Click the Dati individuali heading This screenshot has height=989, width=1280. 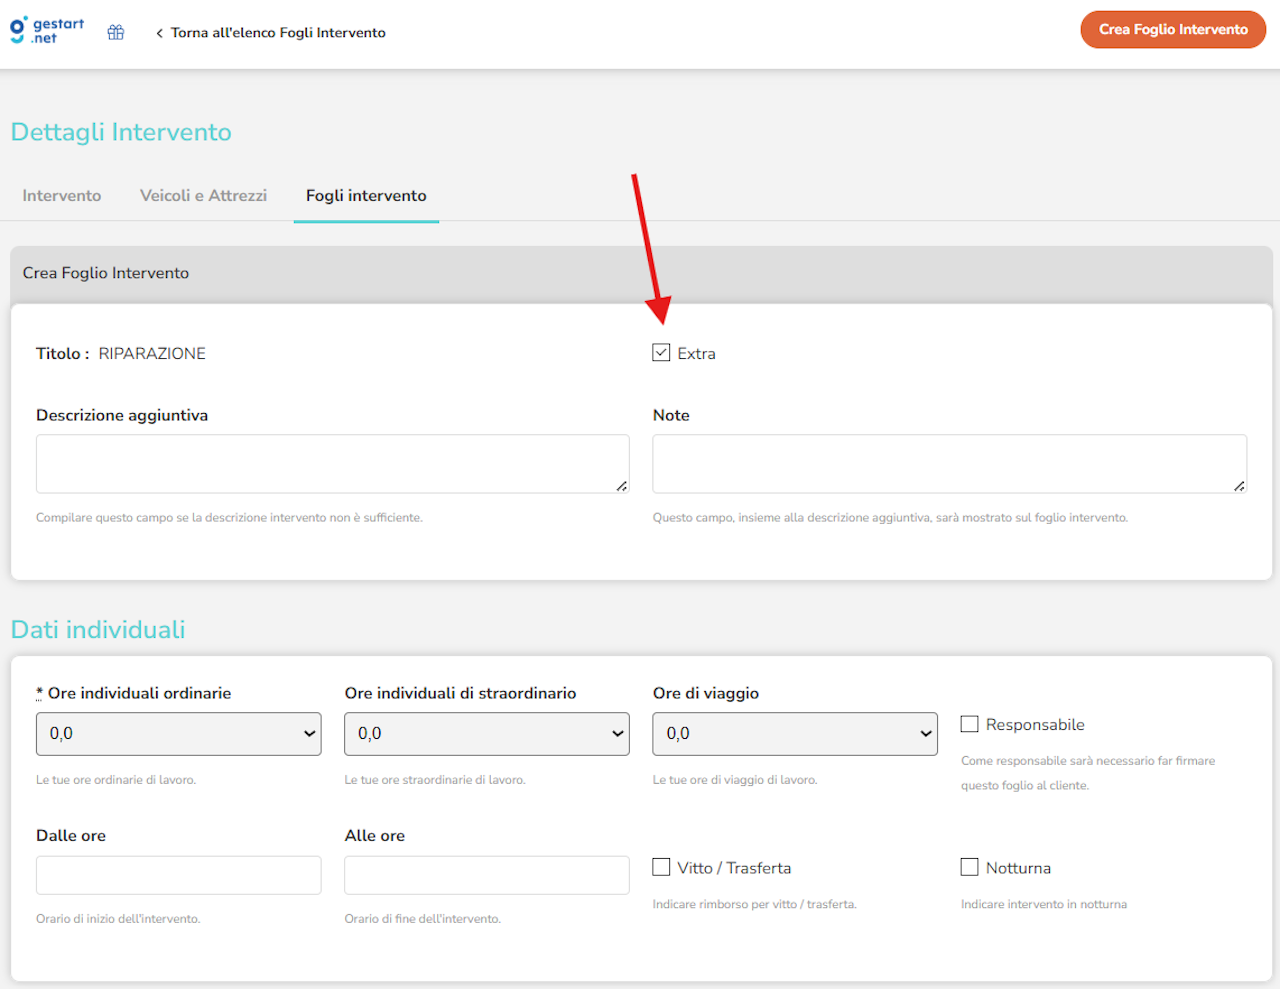click(x=98, y=630)
